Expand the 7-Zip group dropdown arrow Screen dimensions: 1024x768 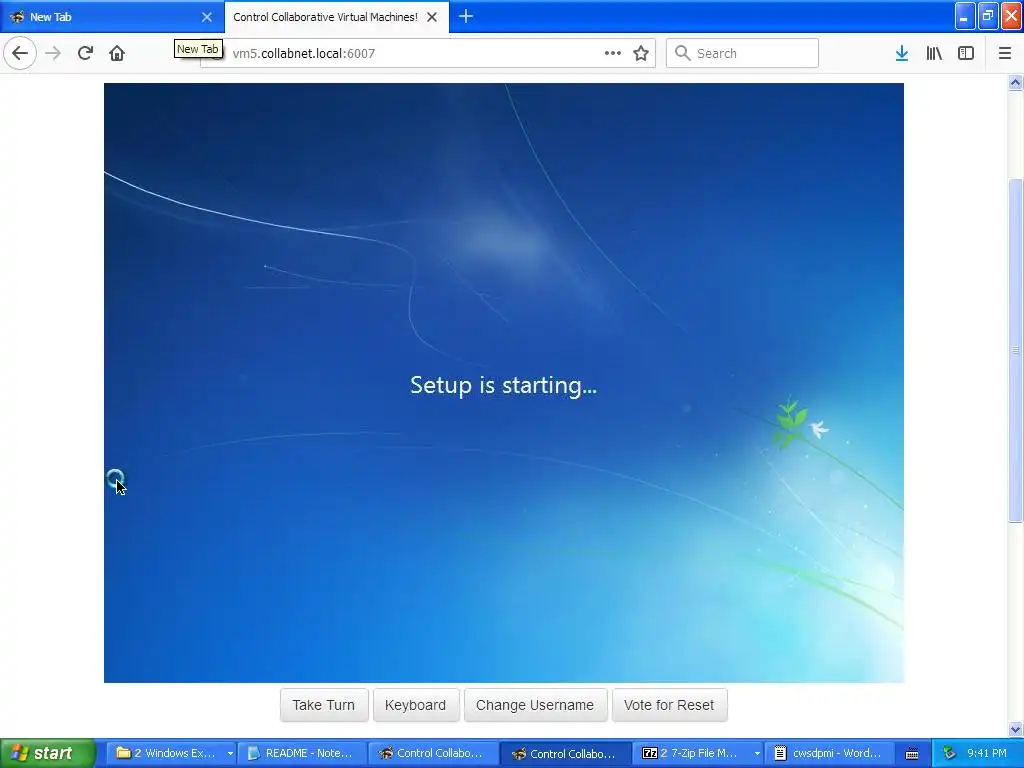[757, 754]
